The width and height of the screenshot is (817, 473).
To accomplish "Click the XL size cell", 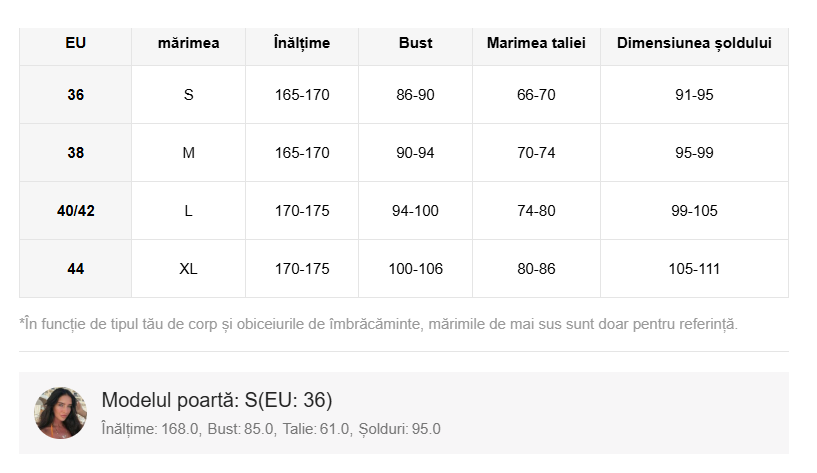I will [x=188, y=269].
